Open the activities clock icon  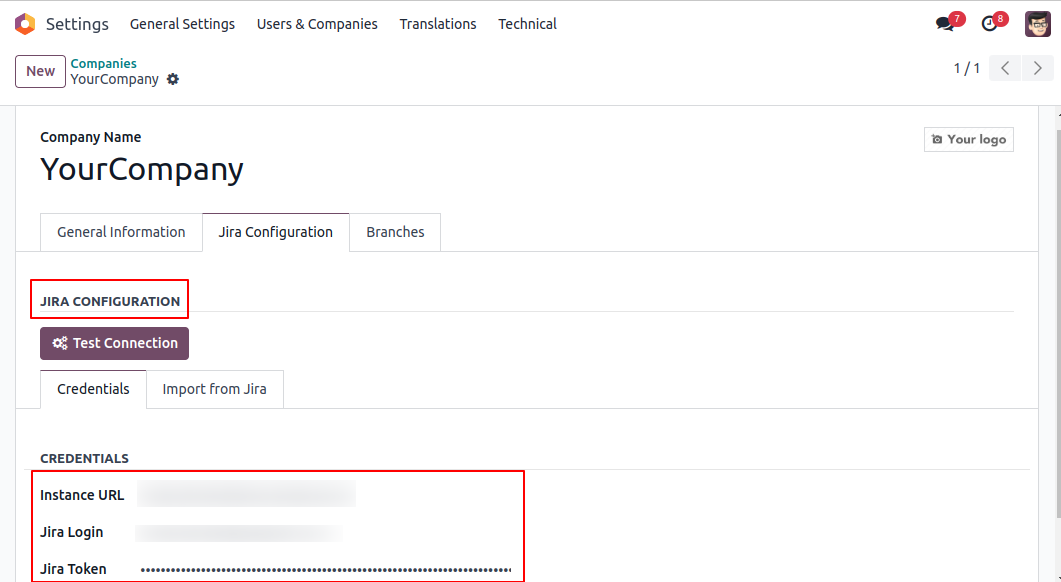pyautogui.click(x=989, y=24)
